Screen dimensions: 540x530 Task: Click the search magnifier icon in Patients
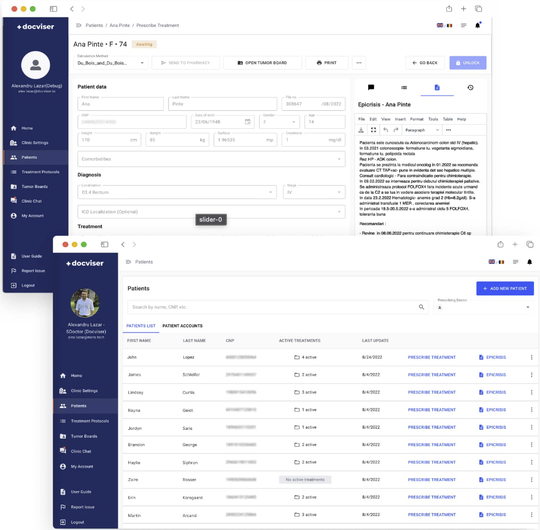421,307
